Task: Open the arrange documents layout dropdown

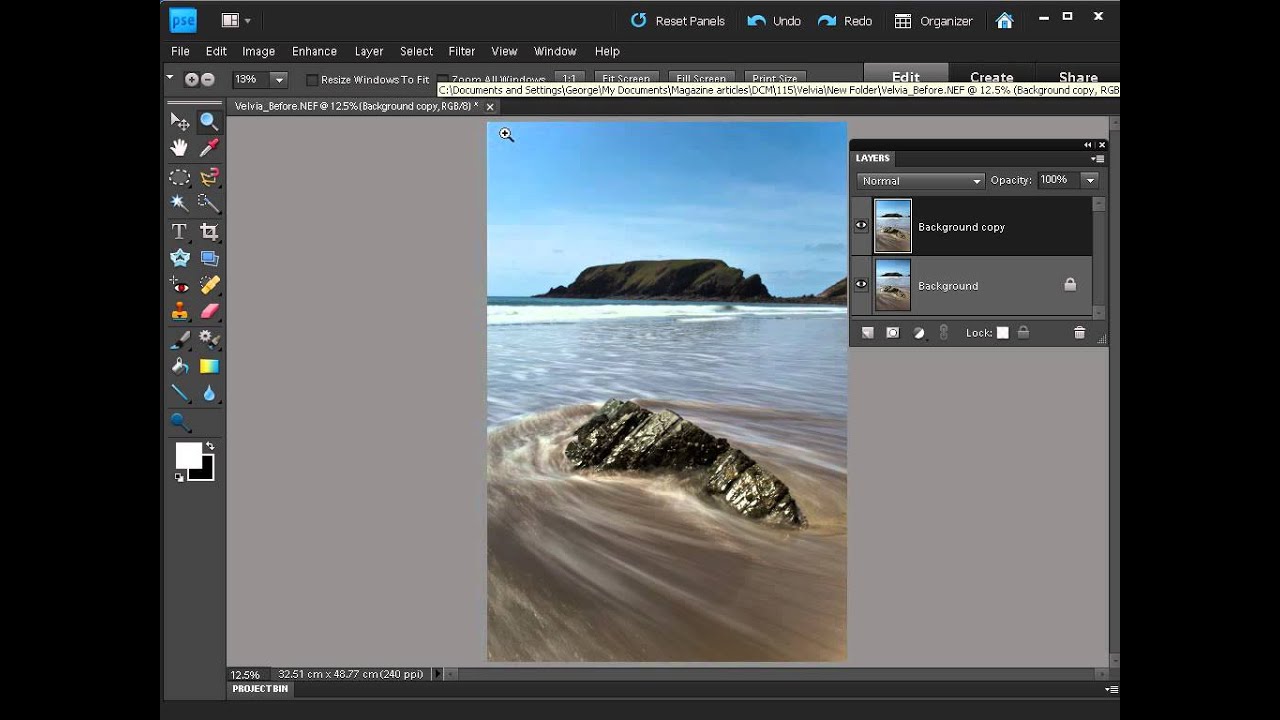Action: [x=236, y=20]
